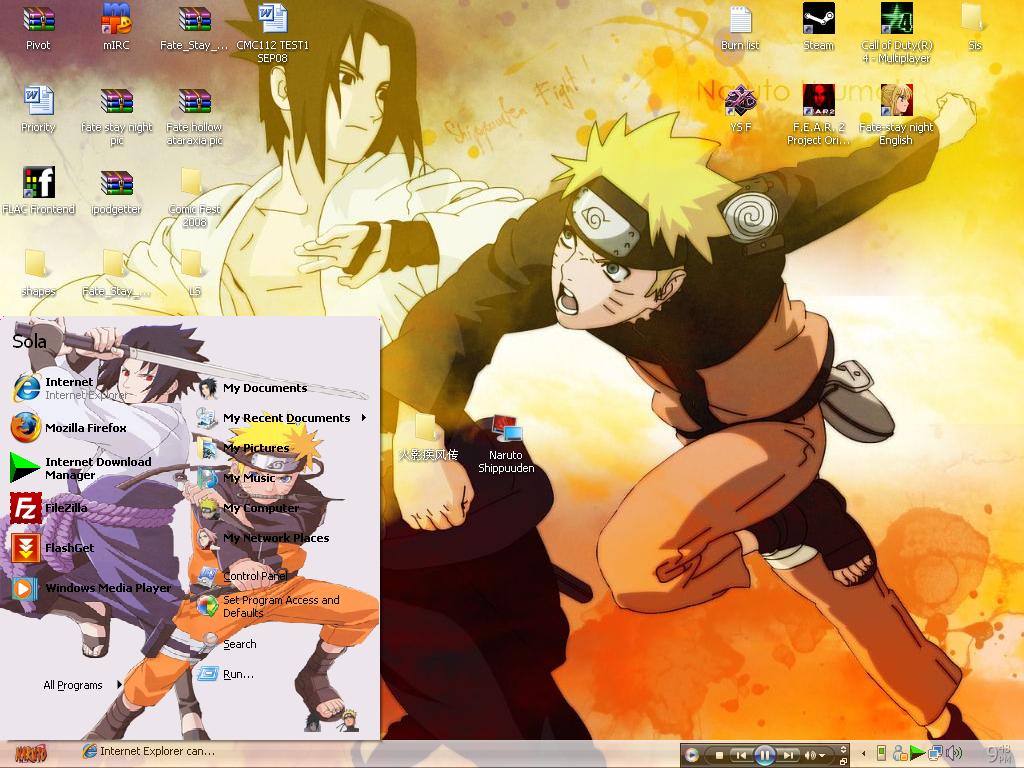Open network connections tray icon
Viewport: 1024px width, 768px height.
pos(936,754)
